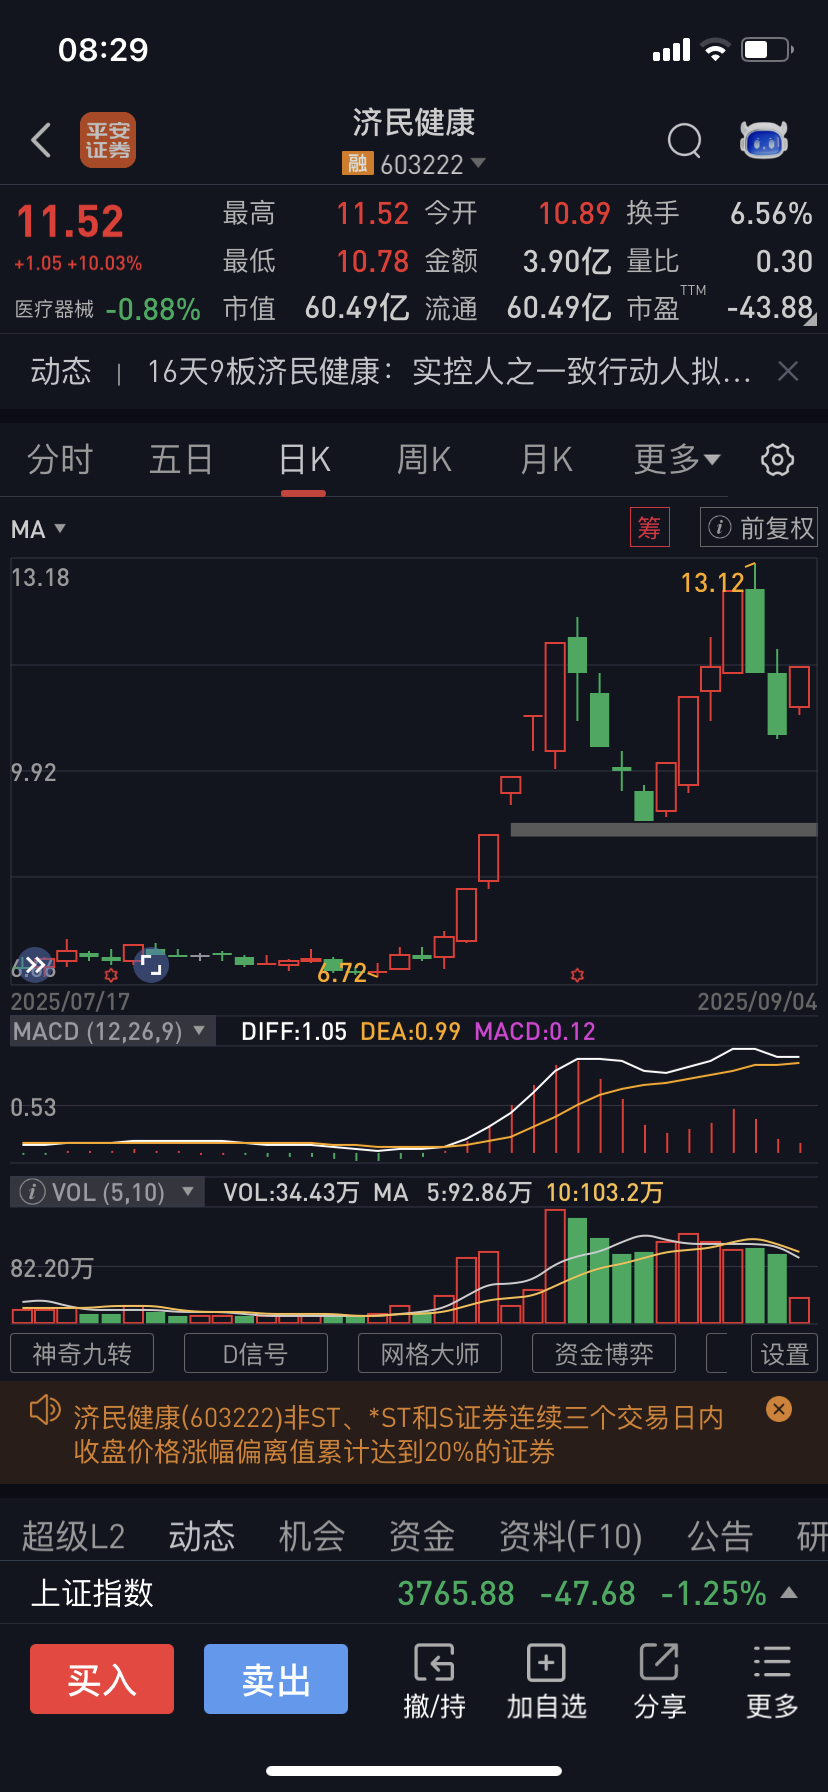
Task: Change the 前复权 adjustment setting
Action: tap(759, 527)
